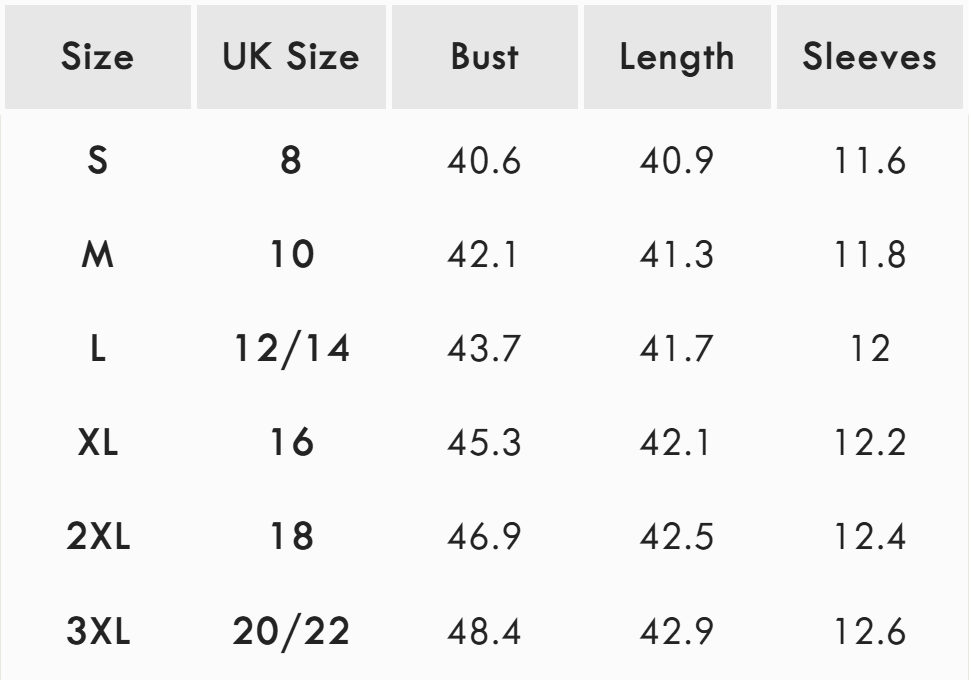This screenshot has width=971, height=691.
Task: Click the length value 41.3
Action: [677, 256]
